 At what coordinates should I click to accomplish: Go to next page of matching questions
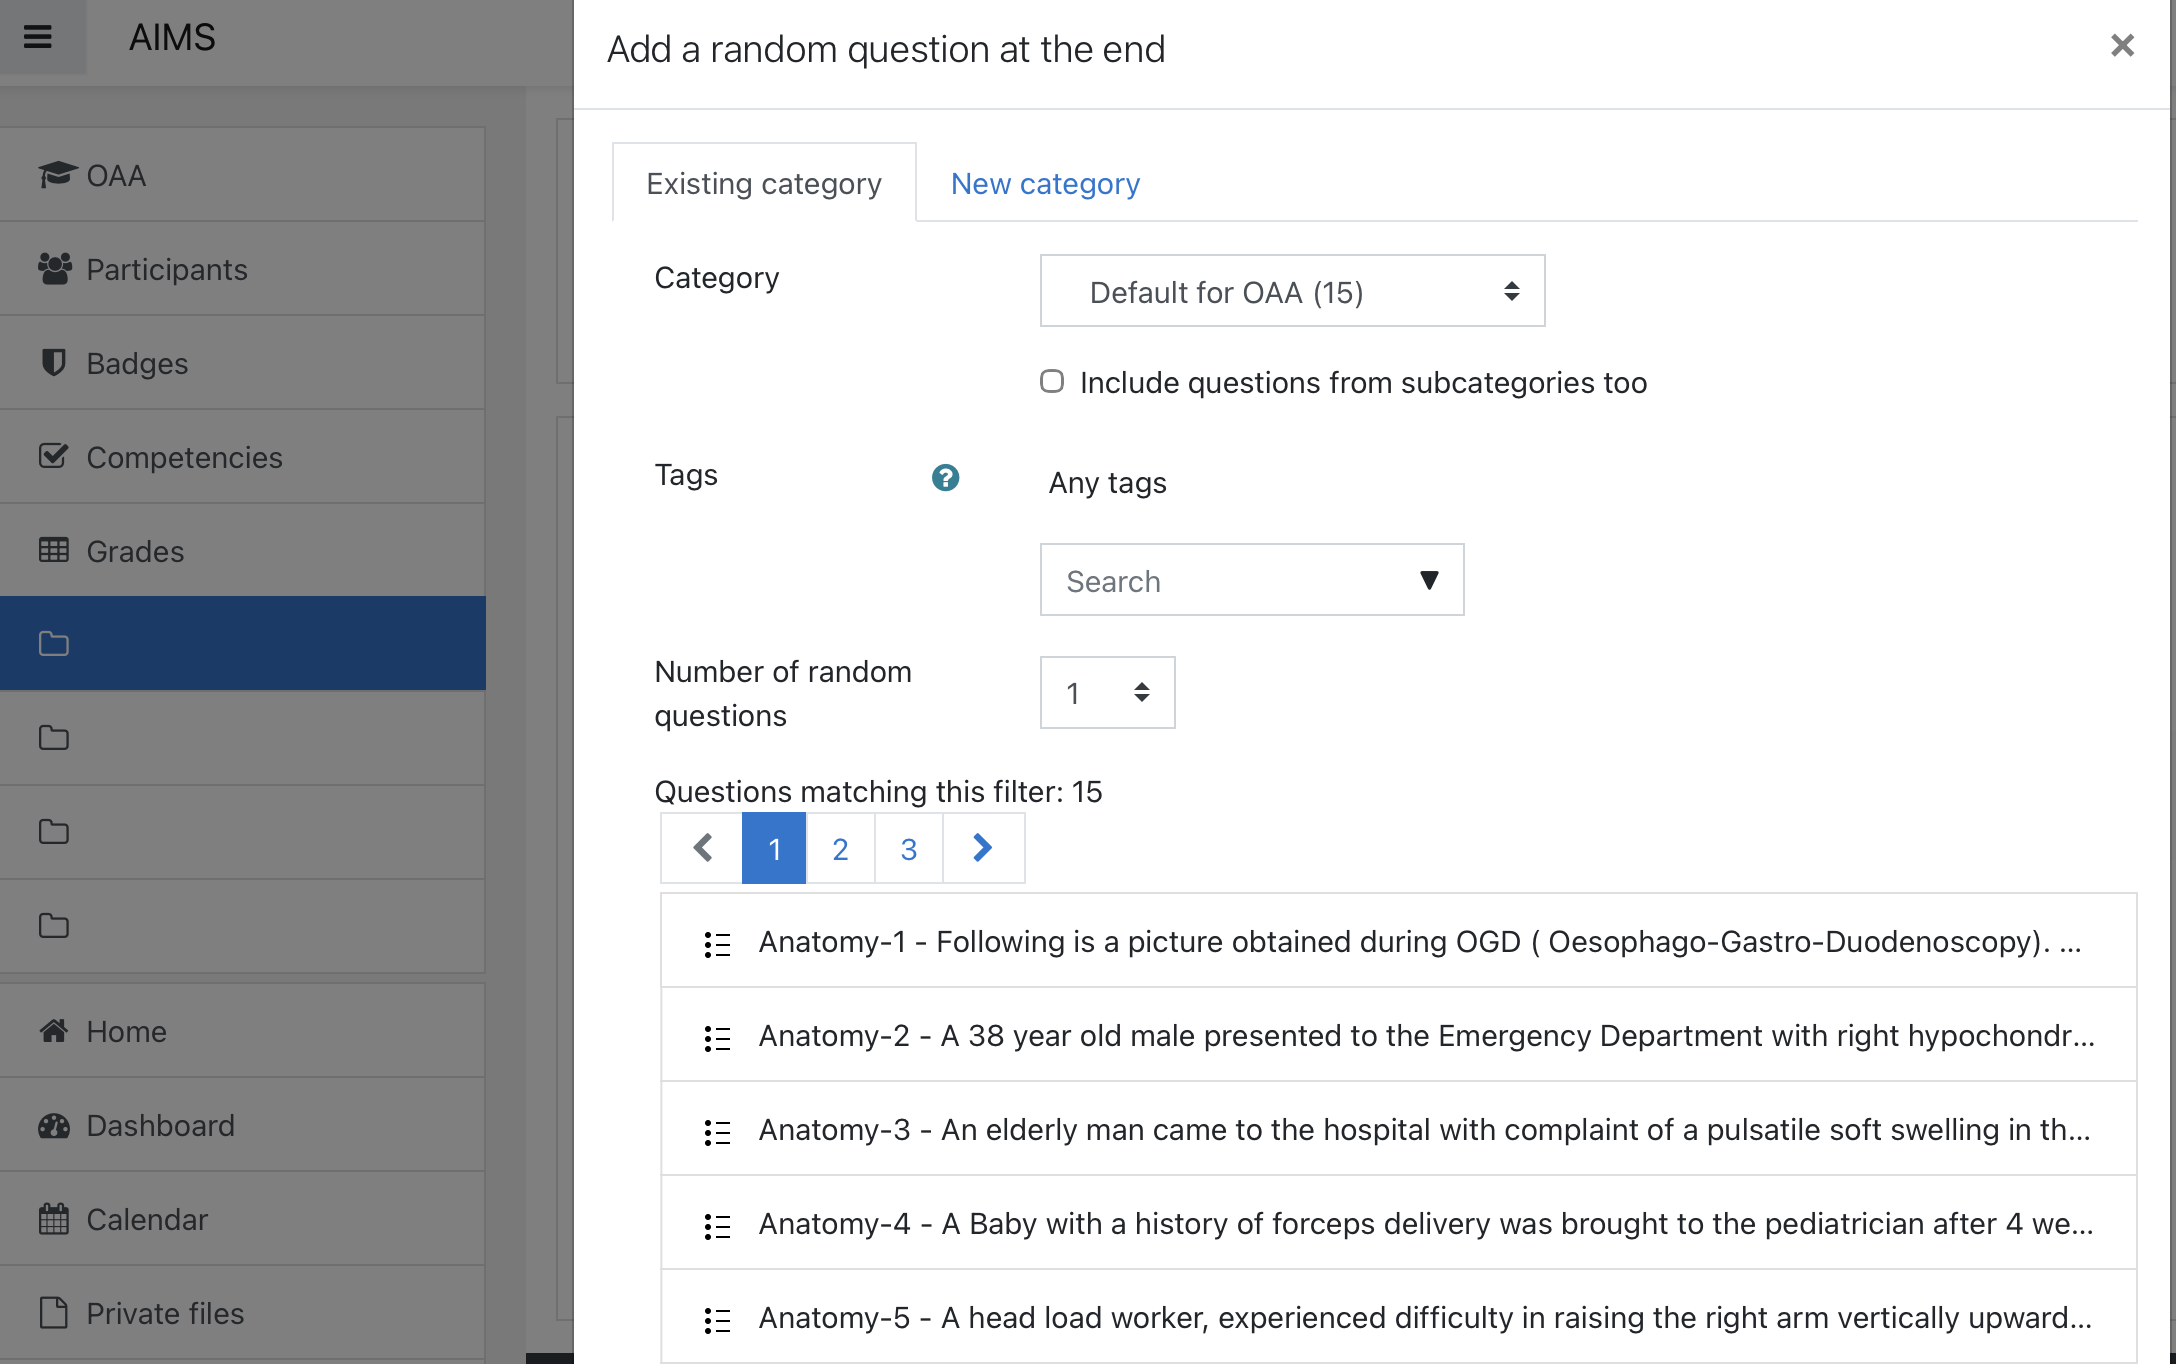click(983, 848)
